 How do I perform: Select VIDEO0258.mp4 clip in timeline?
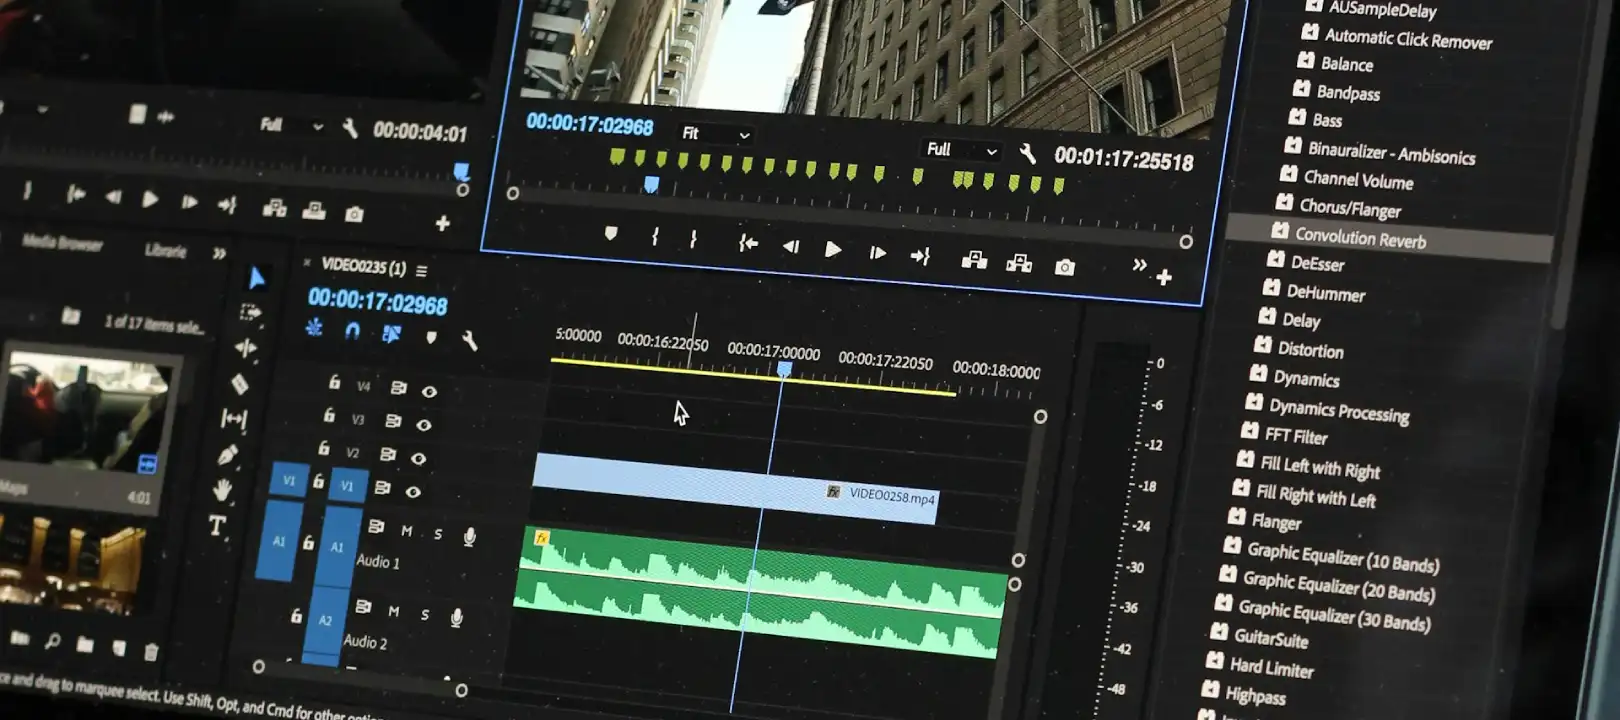735,488
